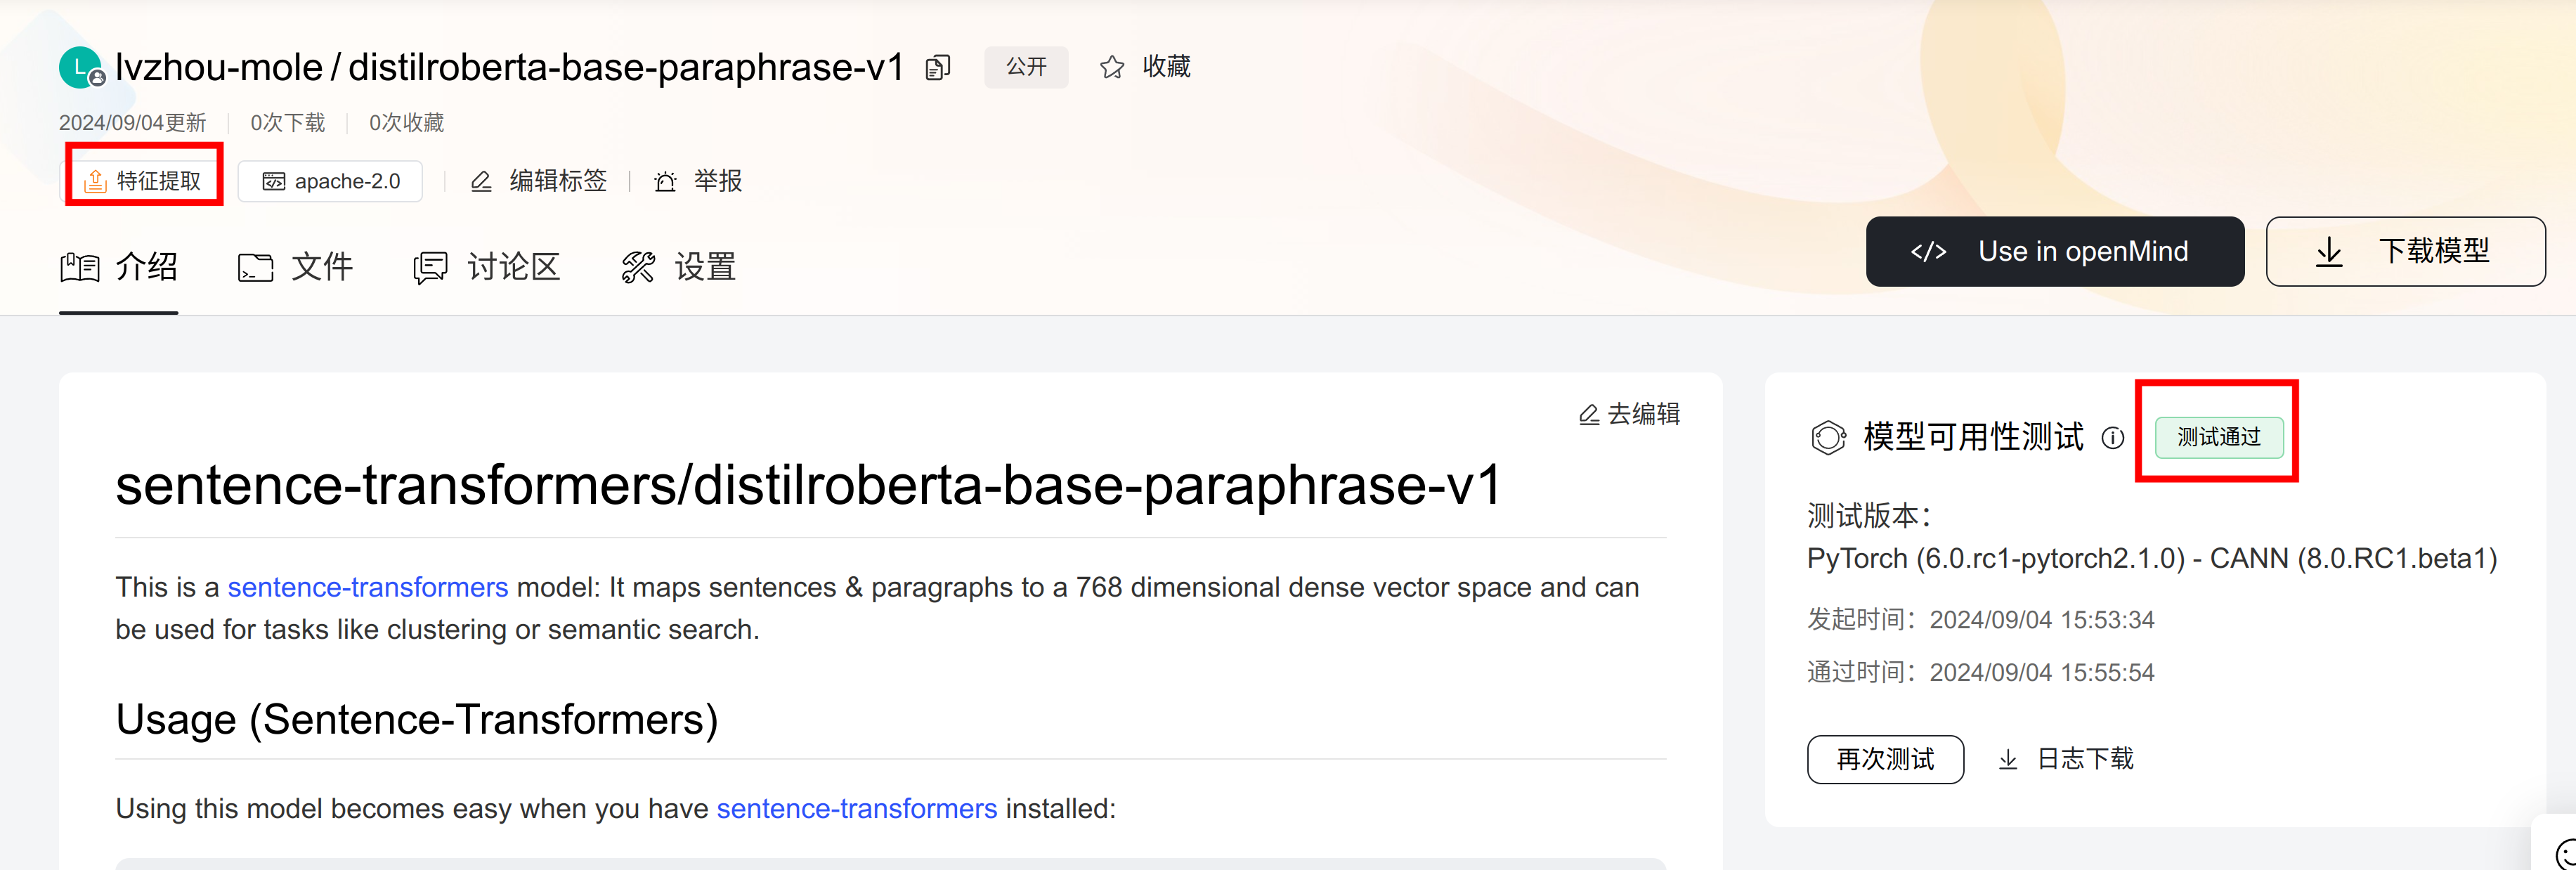
Task: Click the 设置 tools icon
Action: 638,267
